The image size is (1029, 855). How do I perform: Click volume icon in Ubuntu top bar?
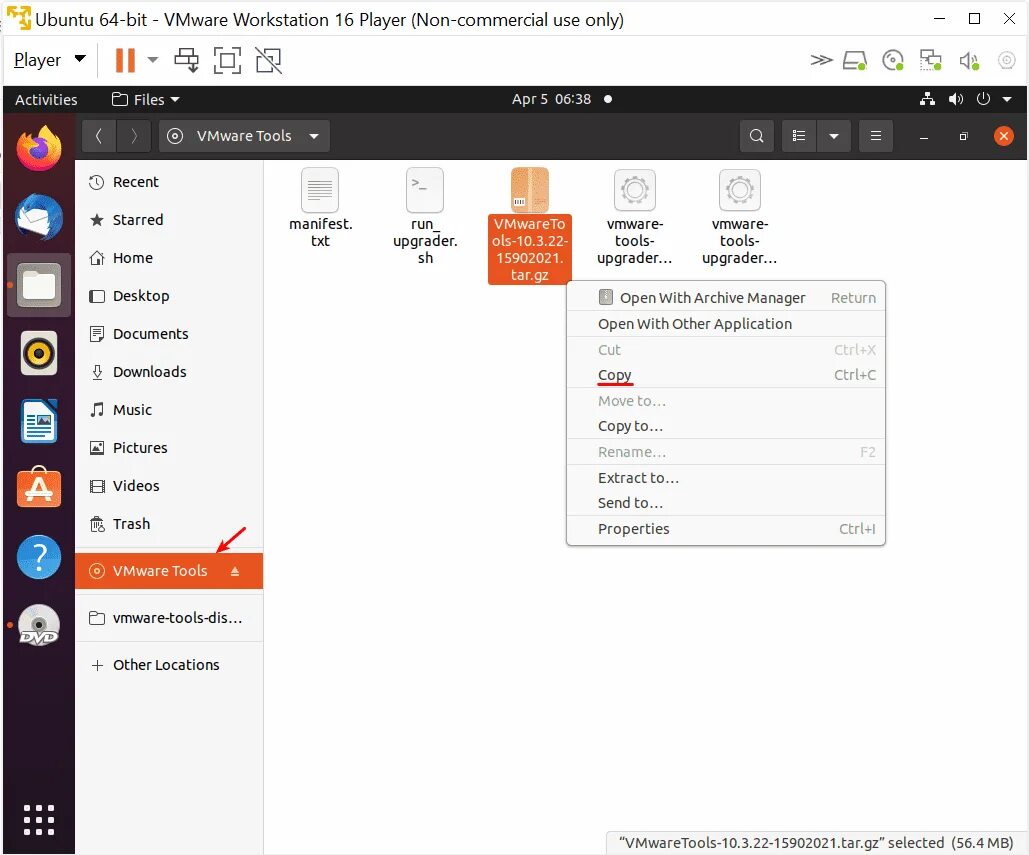click(x=956, y=99)
